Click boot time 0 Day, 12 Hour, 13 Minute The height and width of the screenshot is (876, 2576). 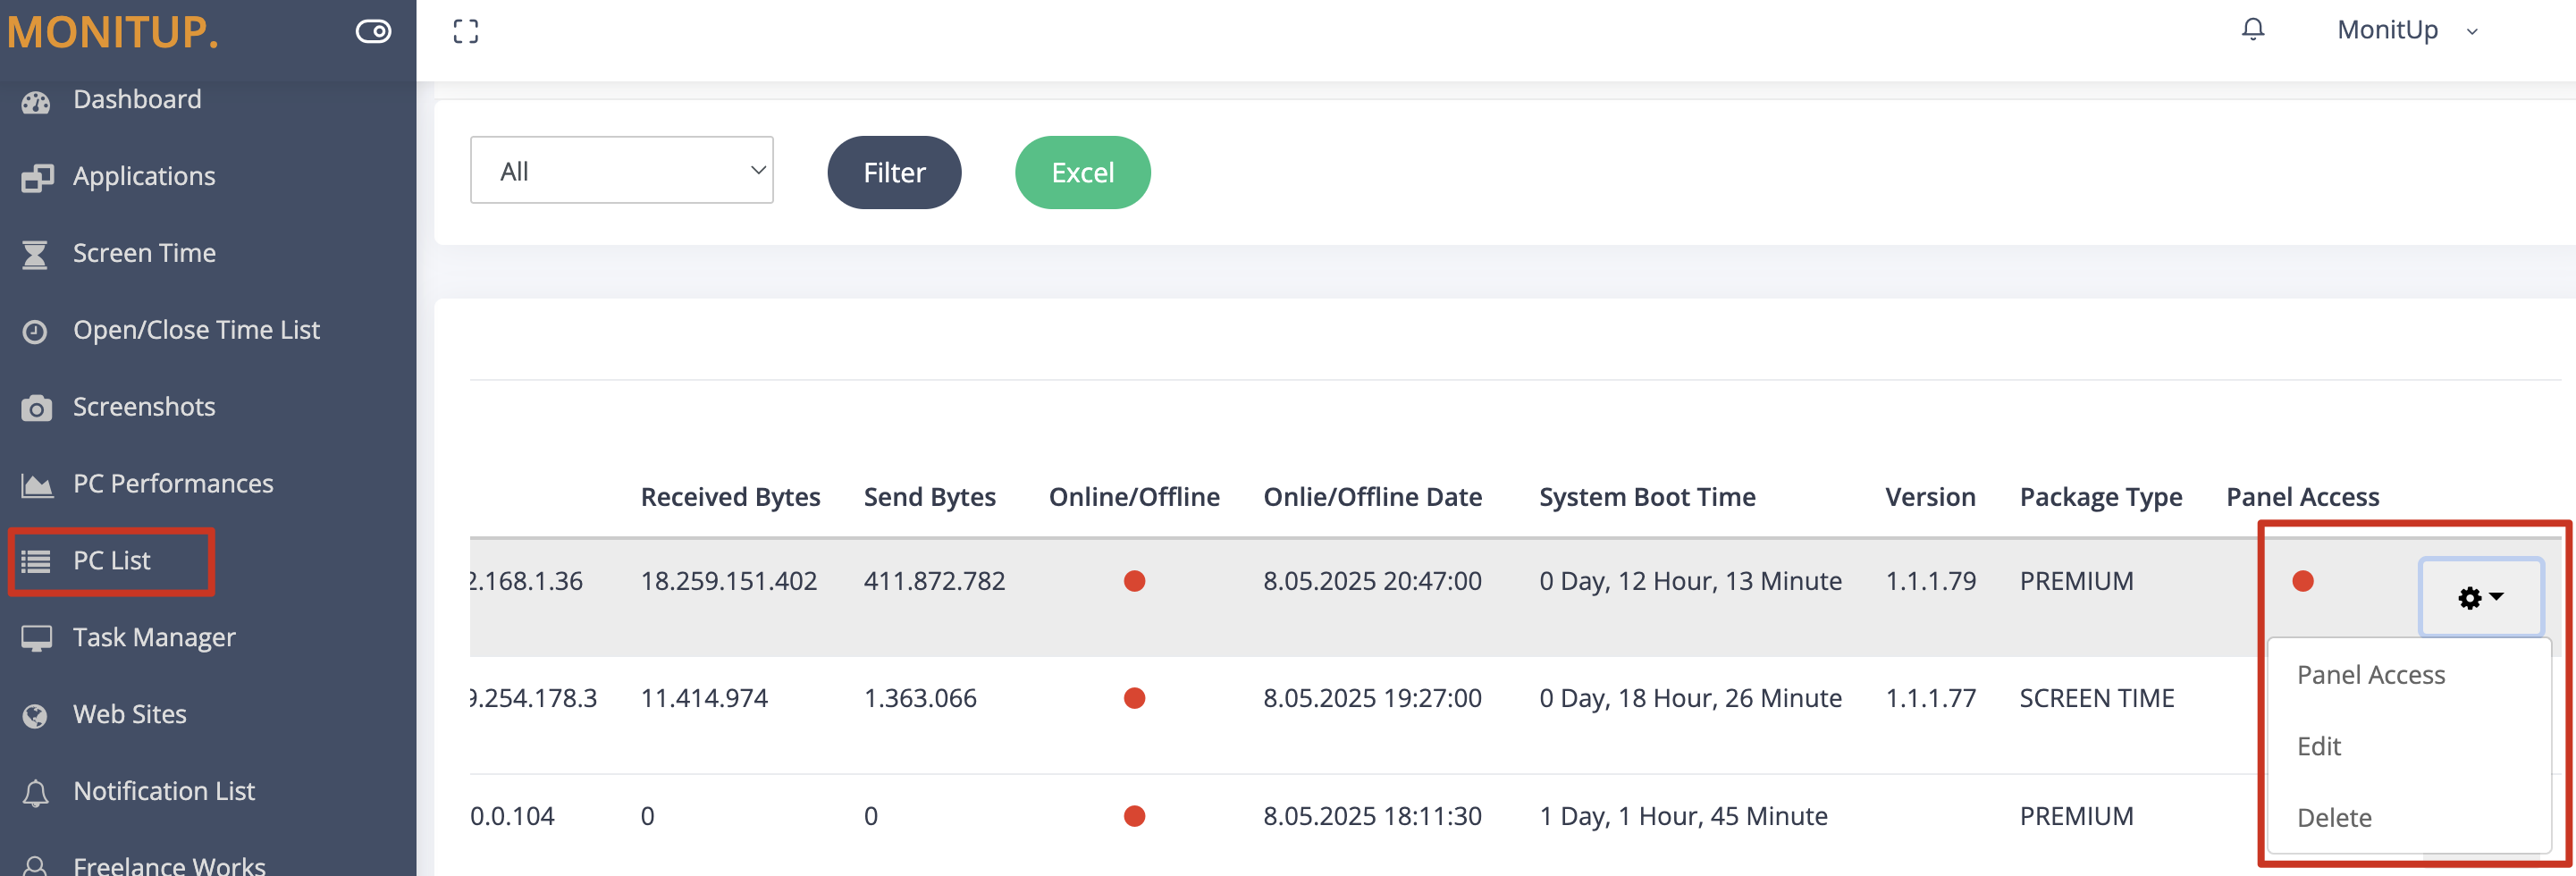[x=1690, y=581]
